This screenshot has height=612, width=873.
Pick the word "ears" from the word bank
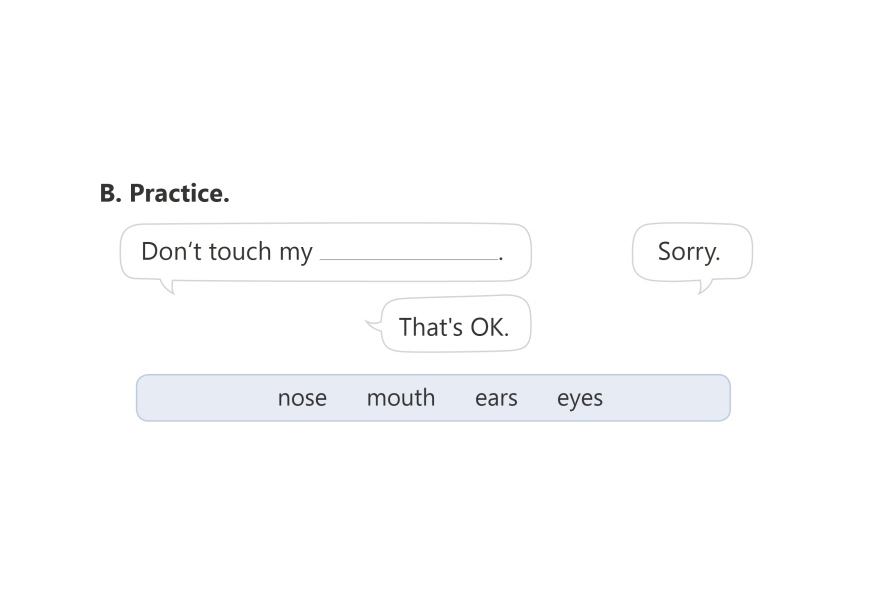pyautogui.click(x=496, y=398)
